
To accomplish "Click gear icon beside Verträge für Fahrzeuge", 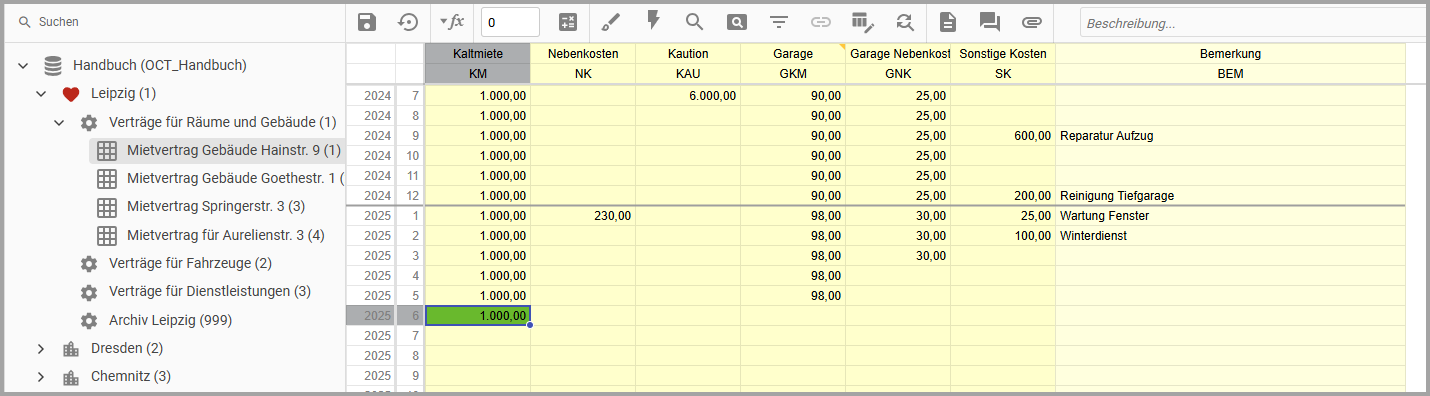I will (89, 264).
